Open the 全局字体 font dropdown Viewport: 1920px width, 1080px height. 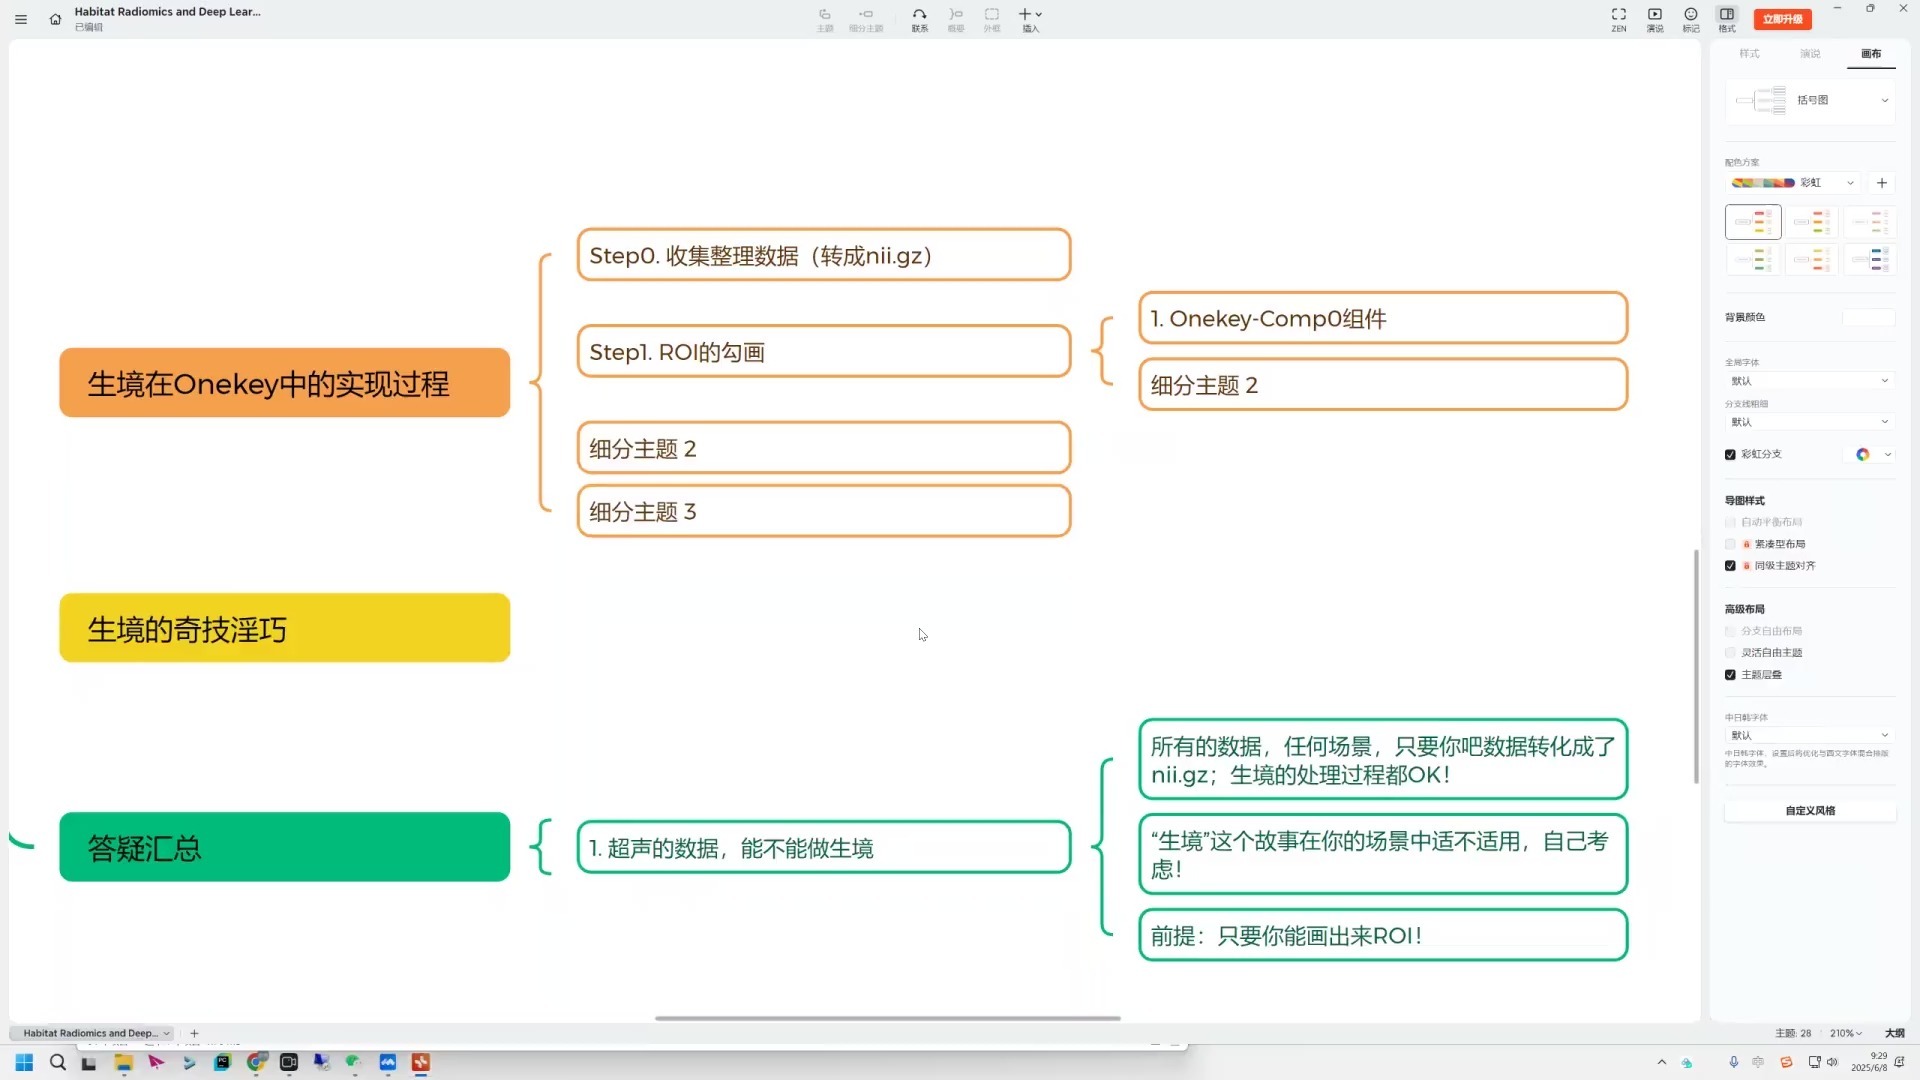point(1886,381)
